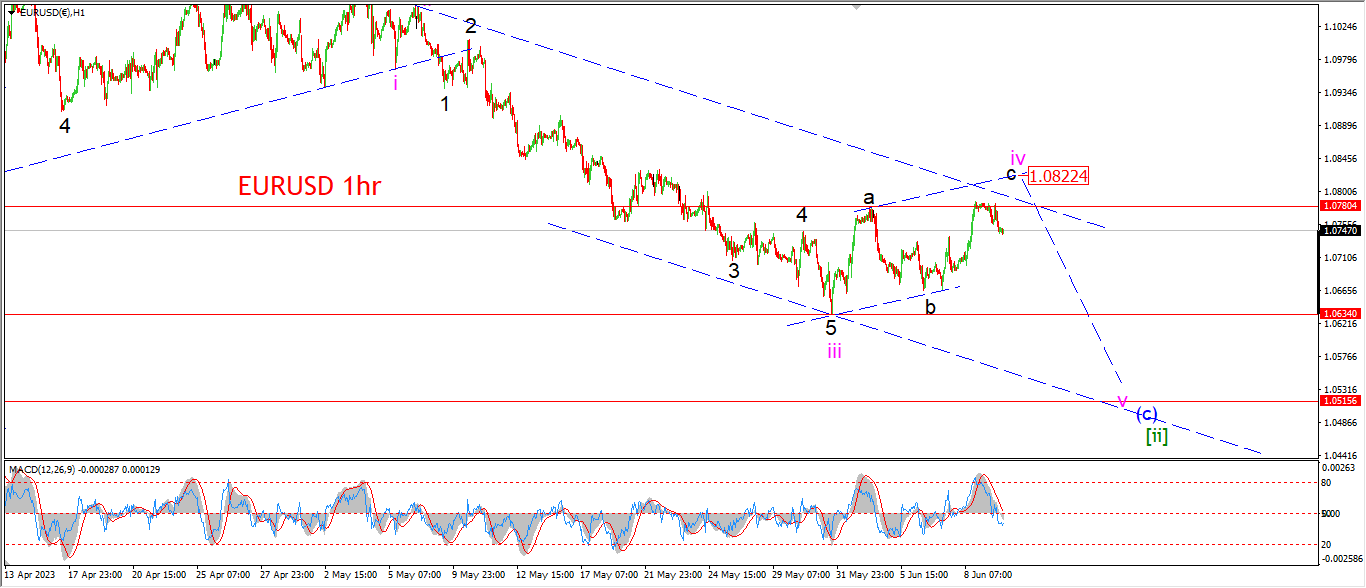Viewport: 1366px width, 588px height.
Task: Click the 1.09796 price axis value
Action: (x=1340, y=59)
